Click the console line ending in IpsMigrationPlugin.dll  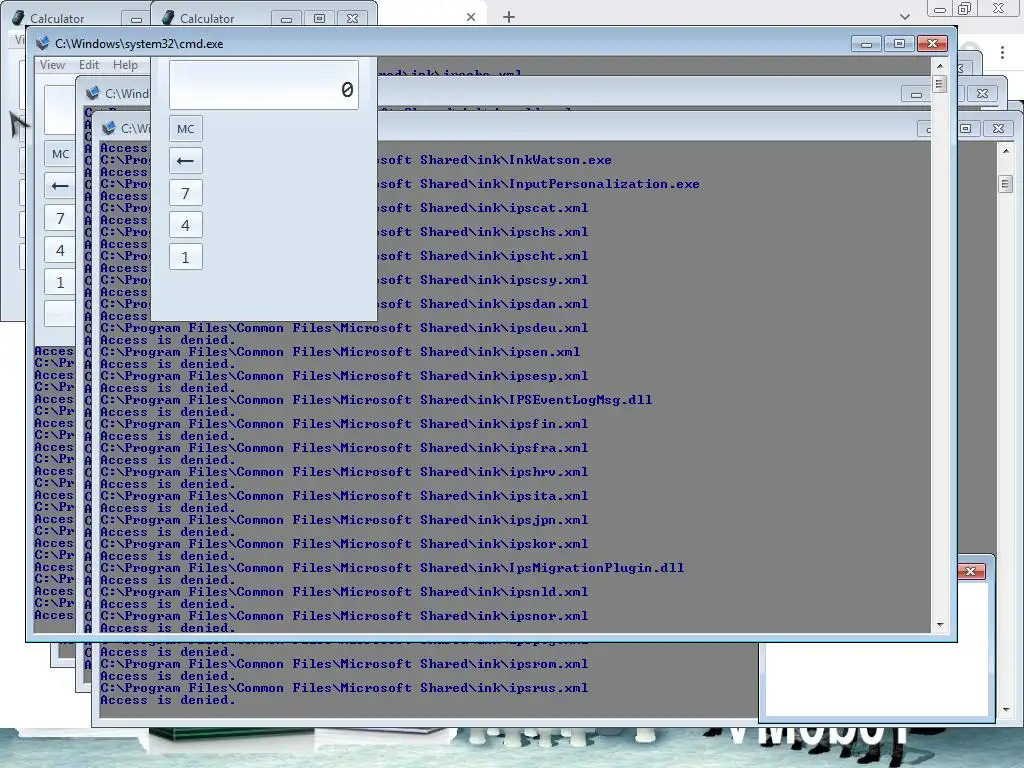[392, 568]
